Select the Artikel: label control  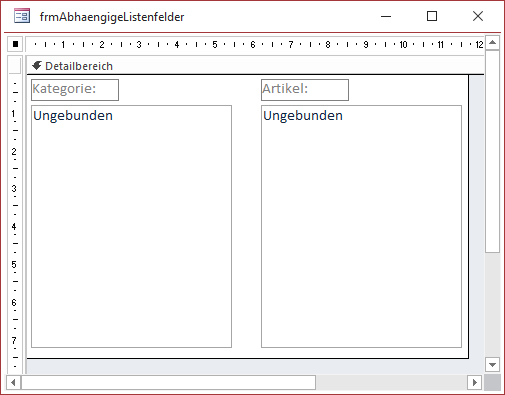pos(305,90)
